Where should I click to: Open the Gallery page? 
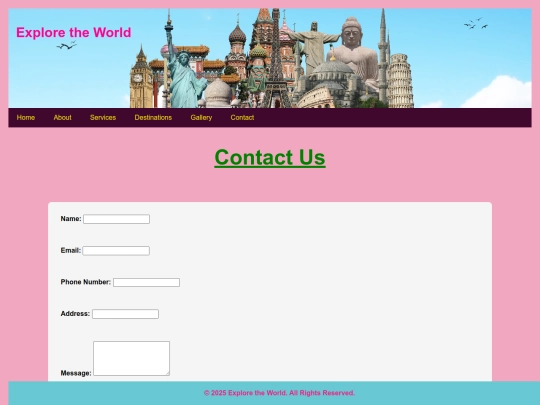click(x=201, y=118)
